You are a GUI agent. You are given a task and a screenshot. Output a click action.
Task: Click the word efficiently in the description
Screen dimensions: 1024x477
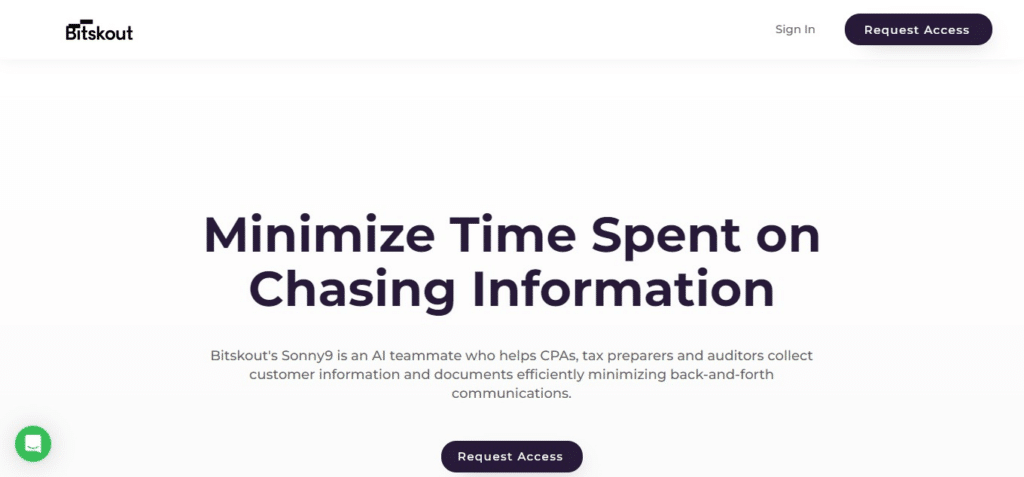(551, 376)
